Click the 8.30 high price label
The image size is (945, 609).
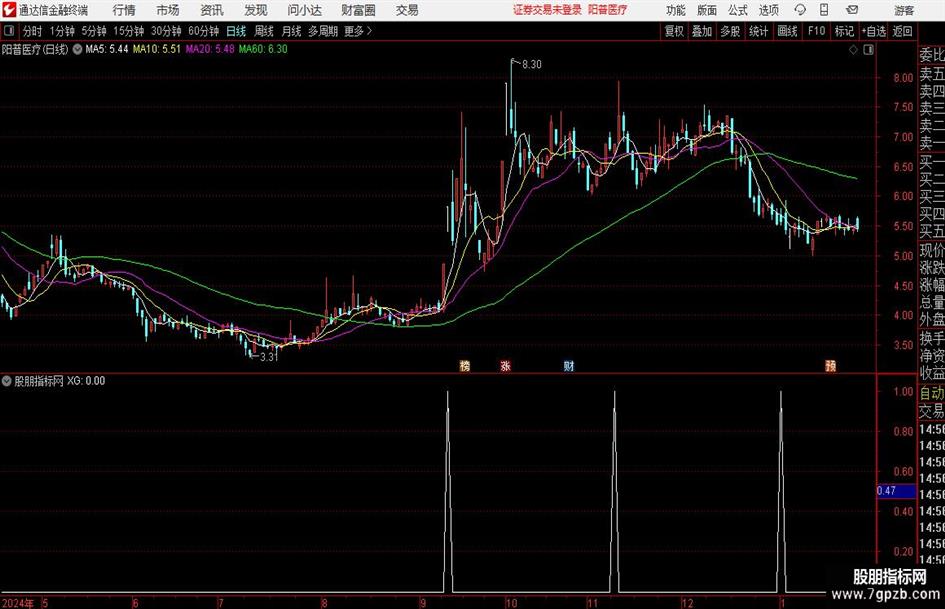coord(532,65)
